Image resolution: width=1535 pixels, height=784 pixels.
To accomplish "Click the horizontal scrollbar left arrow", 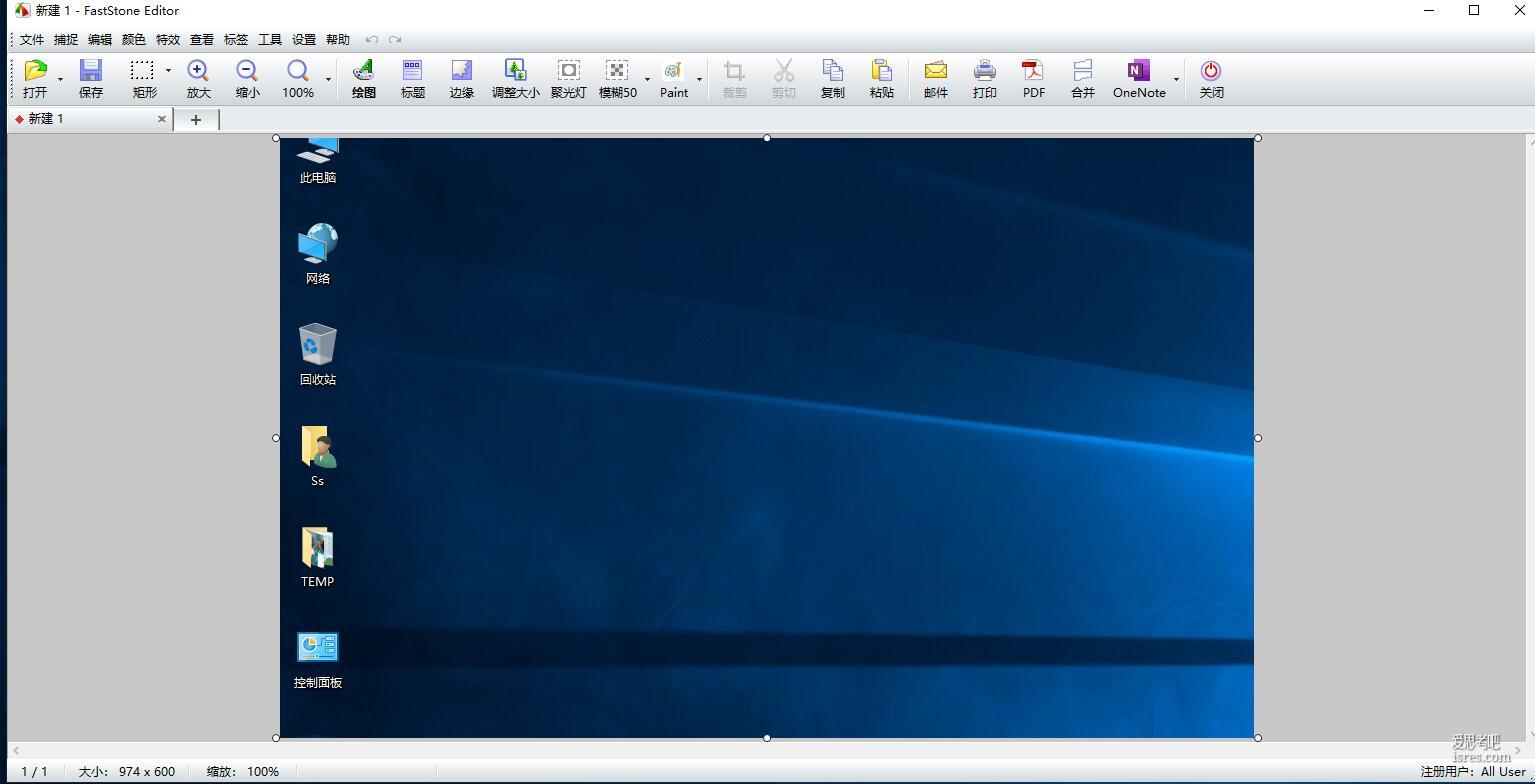I will coord(16,750).
